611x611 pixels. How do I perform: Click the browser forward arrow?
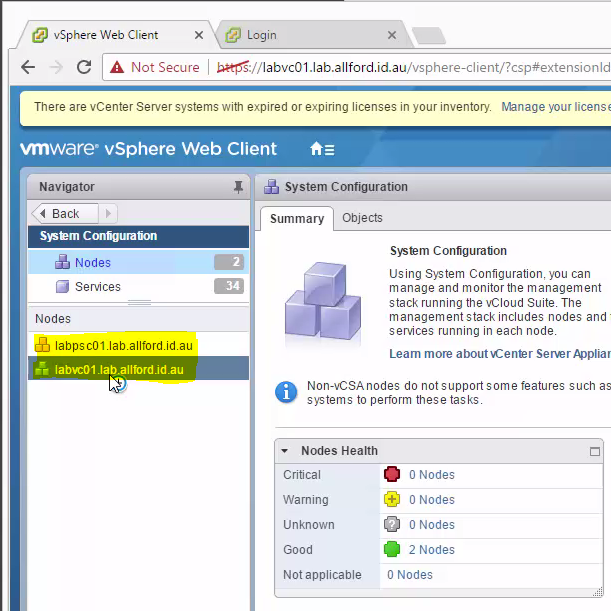click(56, 67)
